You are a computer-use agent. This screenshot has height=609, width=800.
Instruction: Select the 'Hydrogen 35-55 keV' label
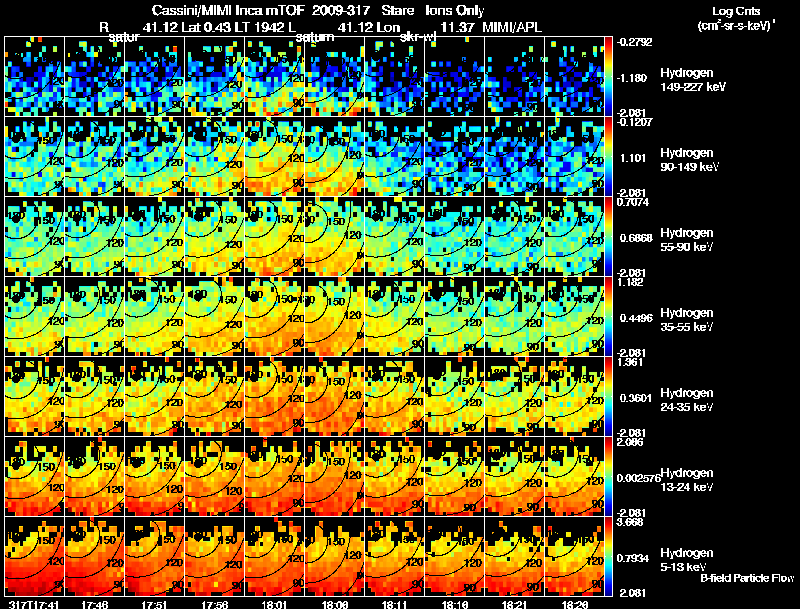[x=687, y=320]
